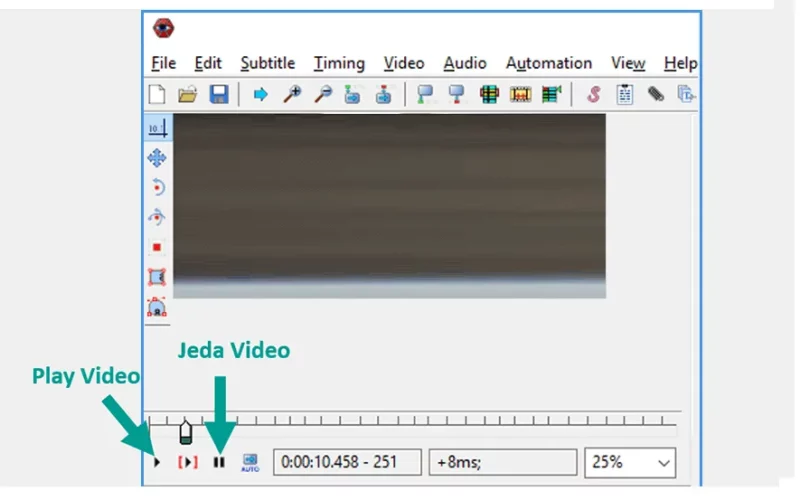Jump video to end of subtitle icon
The image size is (800, 500).
384,94
